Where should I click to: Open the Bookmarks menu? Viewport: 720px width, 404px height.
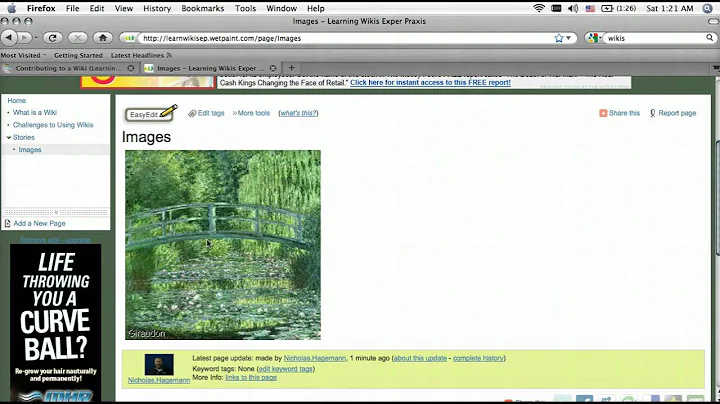tap(202, 8)
